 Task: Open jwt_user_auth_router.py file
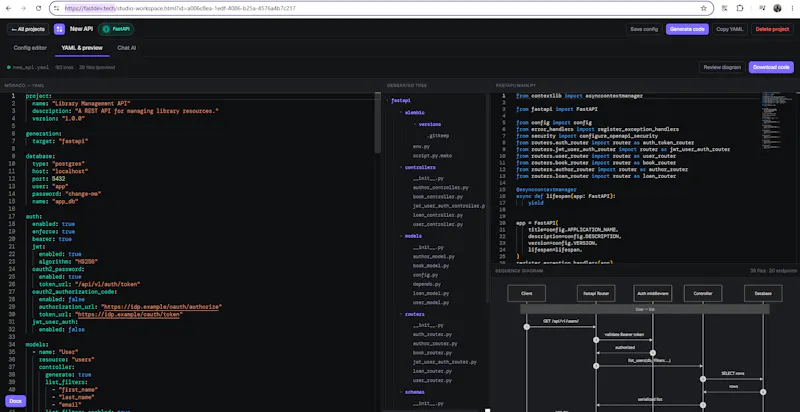coord(445,362)
